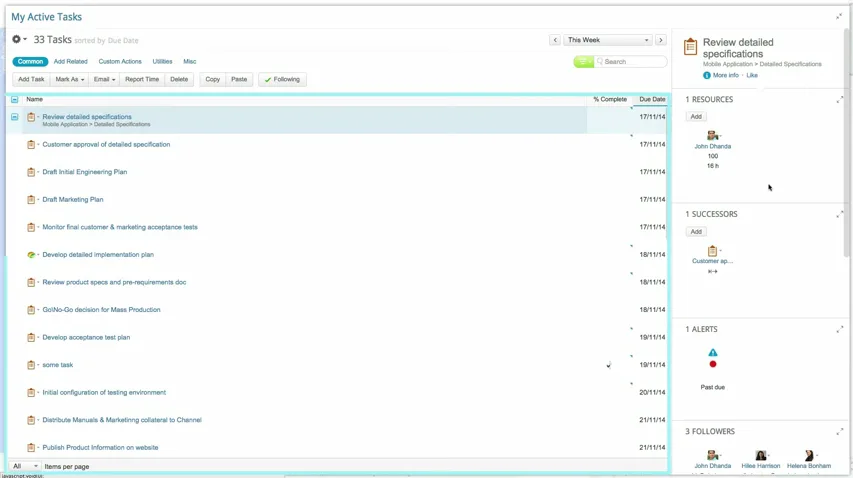Switch to the Misc tab
The image size is (853, 478).
tap(190, 61)
